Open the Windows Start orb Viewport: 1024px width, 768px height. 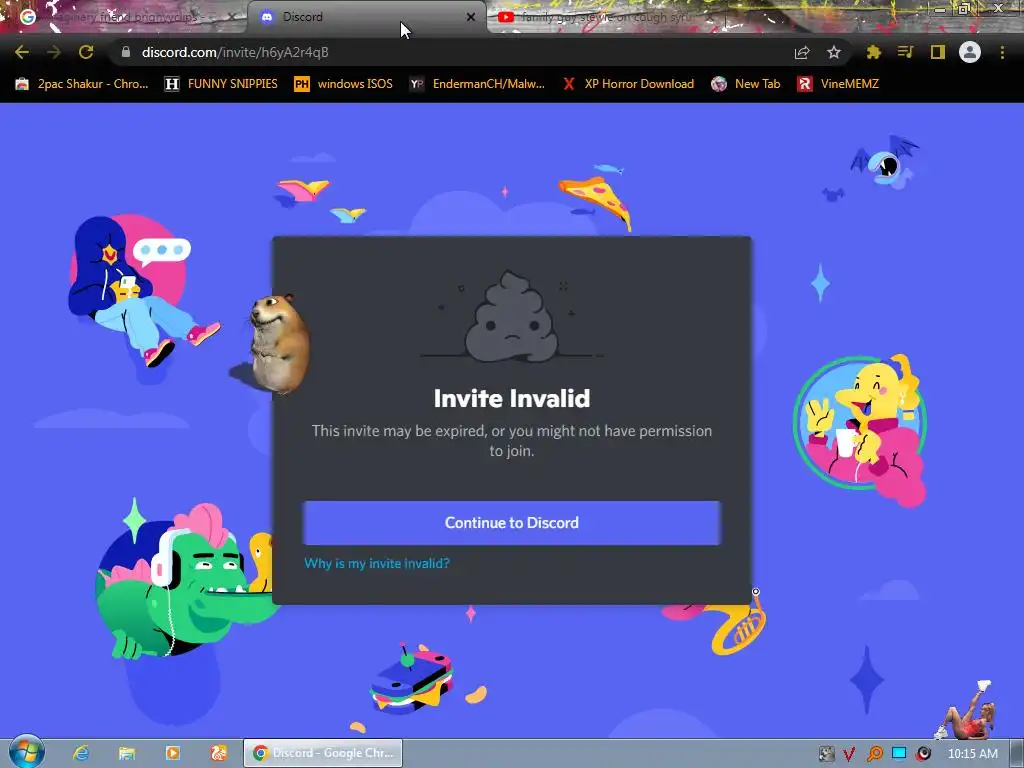pos(25,752)
